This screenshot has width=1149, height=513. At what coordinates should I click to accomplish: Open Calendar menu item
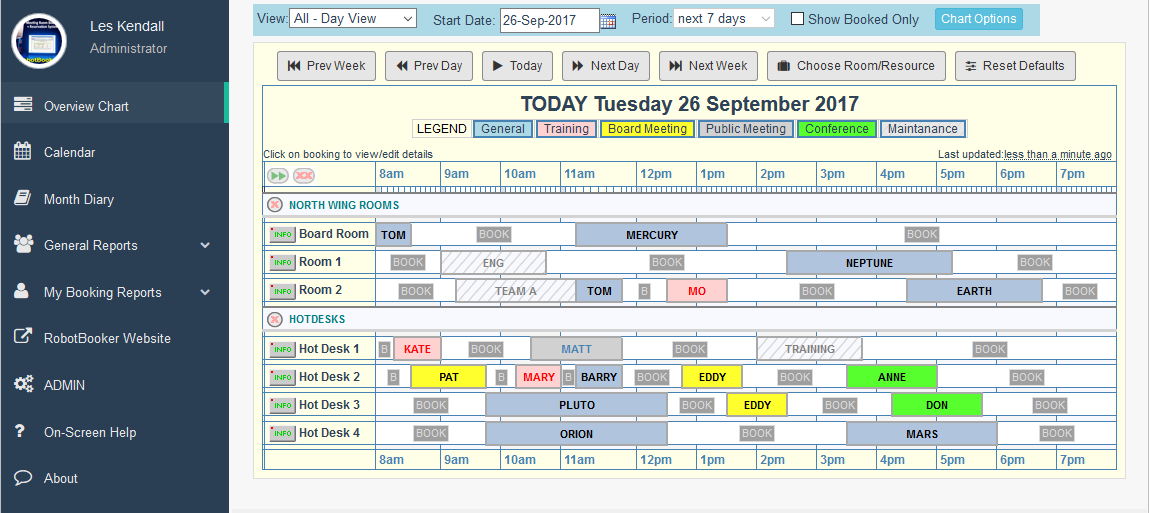(114, 152)
